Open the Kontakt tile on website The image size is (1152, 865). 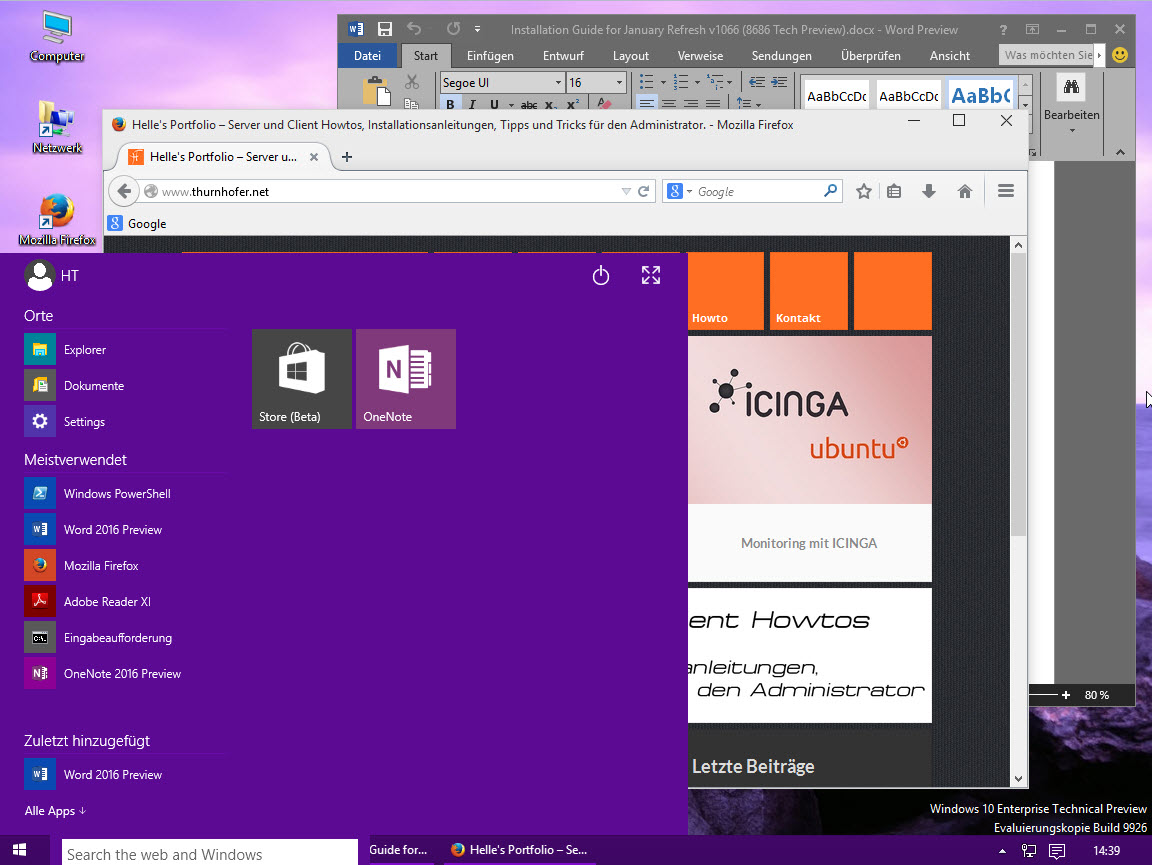click(x=809, y=290)
